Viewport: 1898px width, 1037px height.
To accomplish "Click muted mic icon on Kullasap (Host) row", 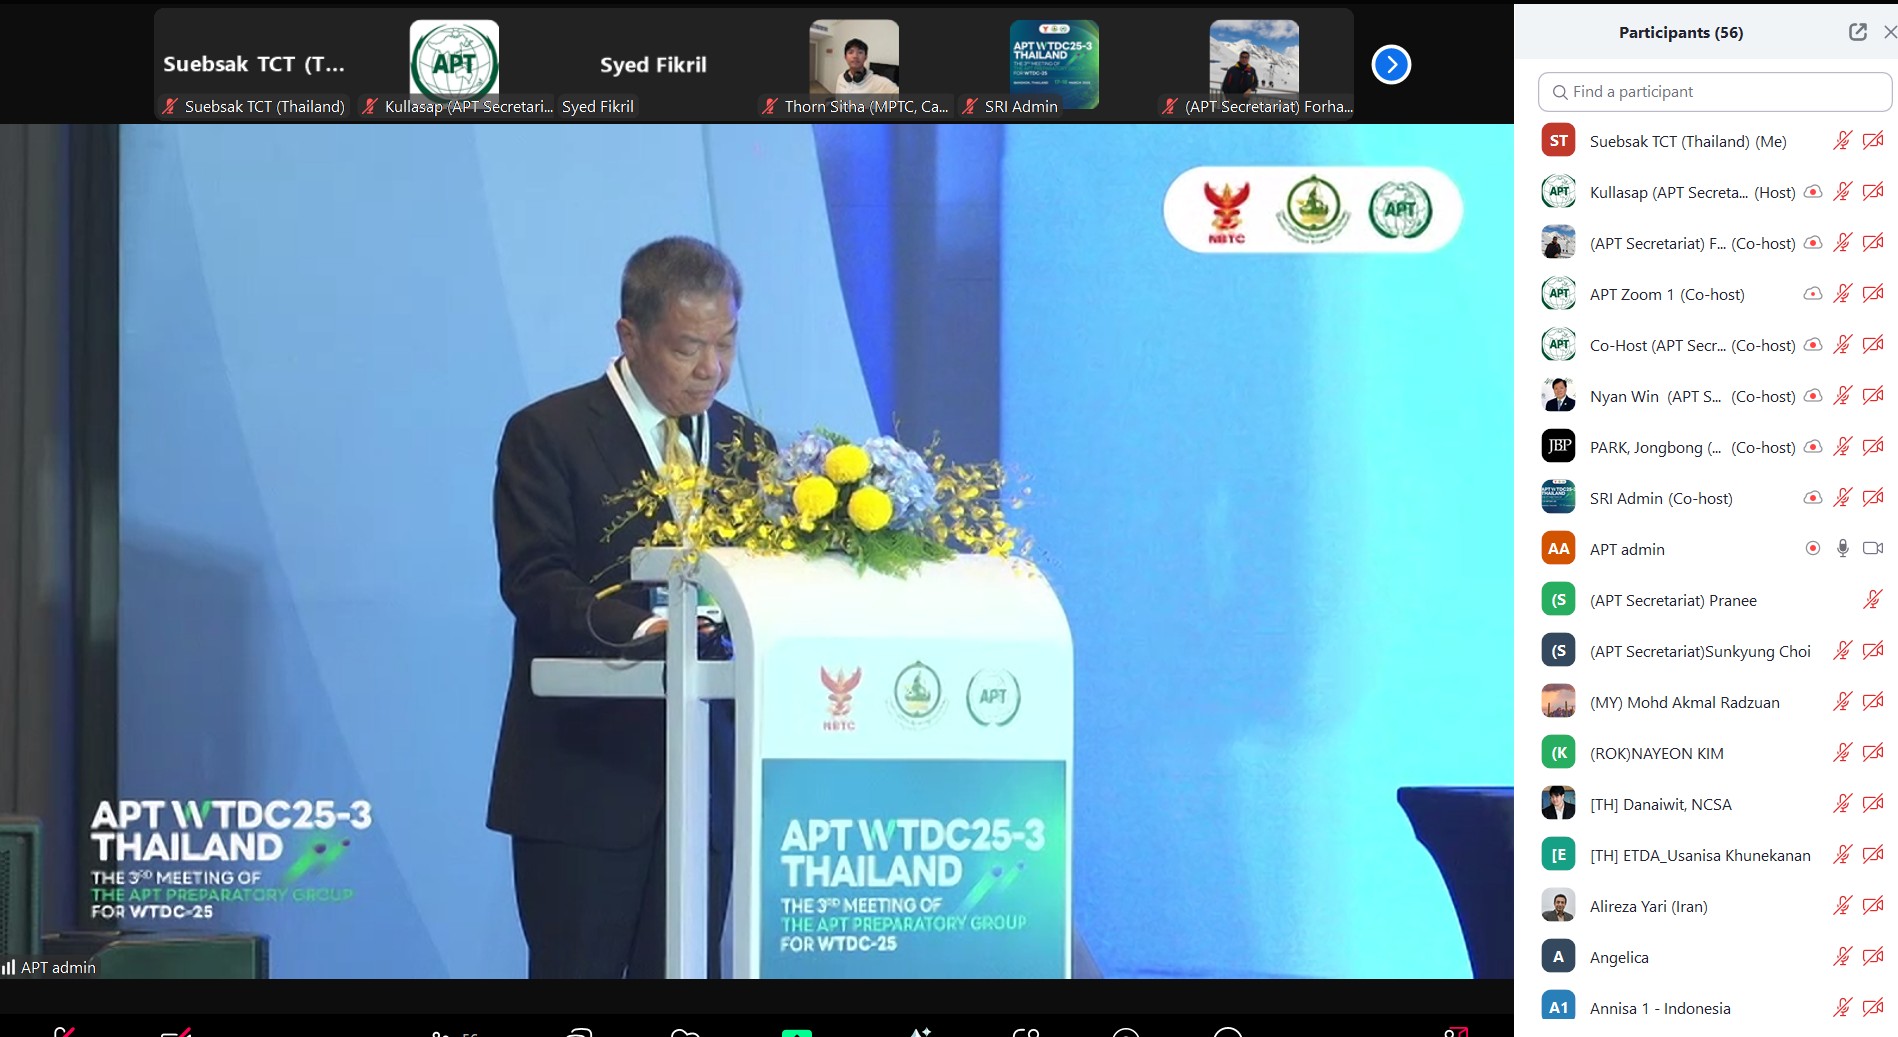I will [x=1842, y=192].
